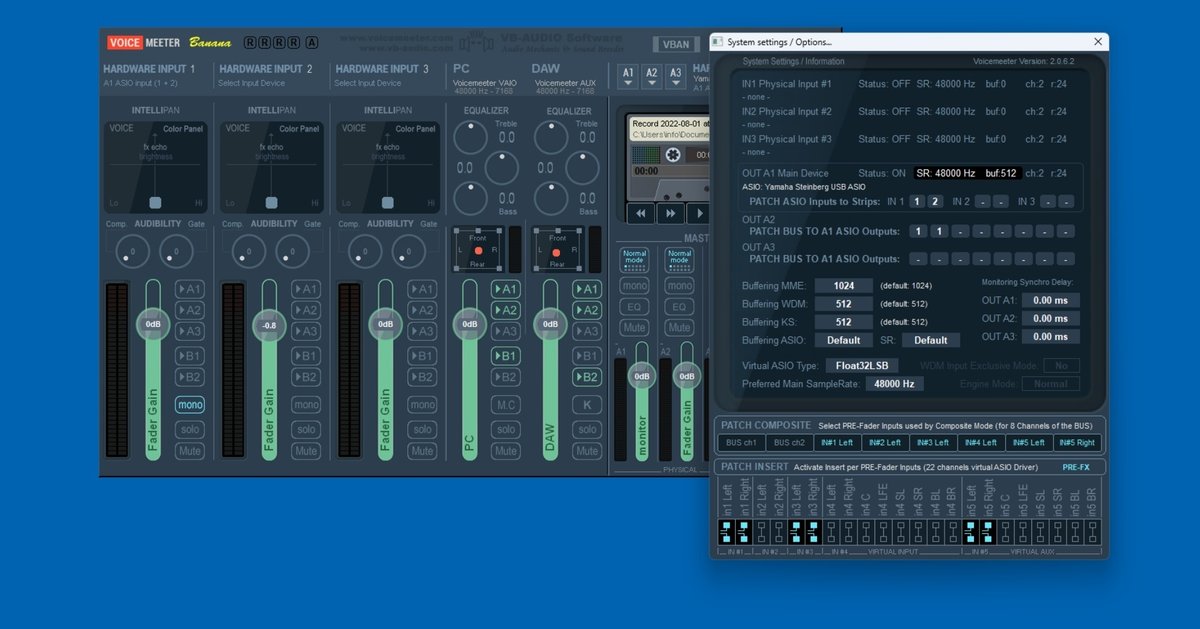Toggle B1 routing on Hardware Input 1
Viewport: 1200px width, 629px height.
pos(190,356)
